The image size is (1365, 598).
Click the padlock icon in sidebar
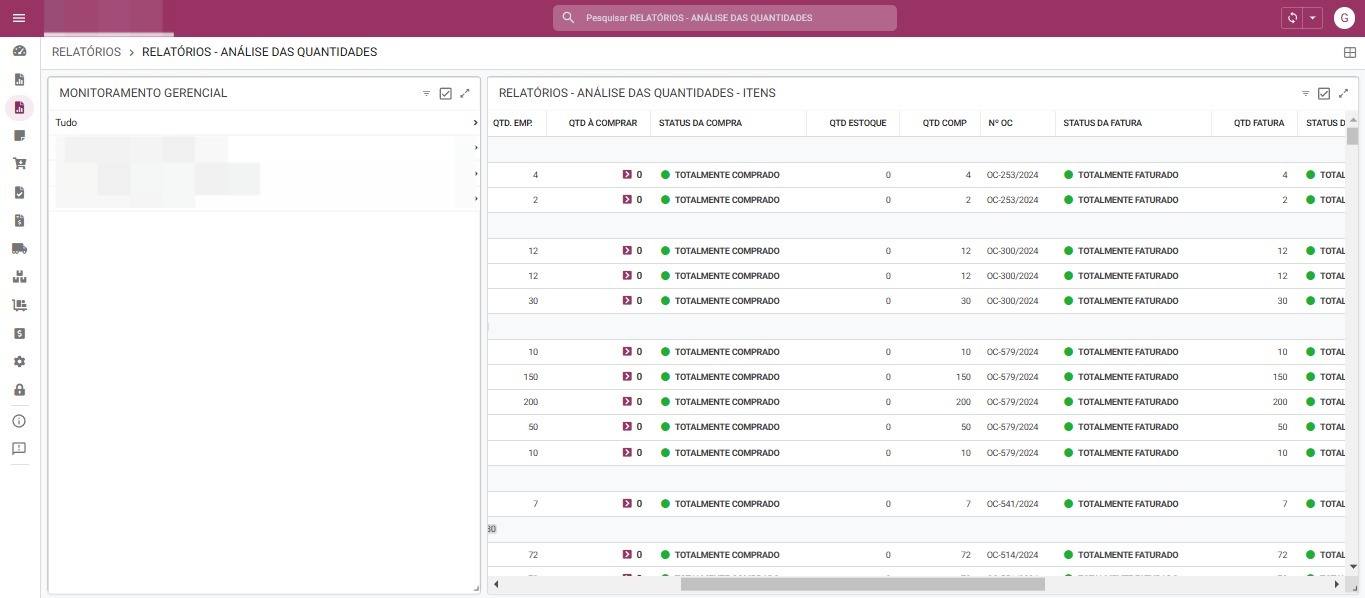[x=19, y=390]
